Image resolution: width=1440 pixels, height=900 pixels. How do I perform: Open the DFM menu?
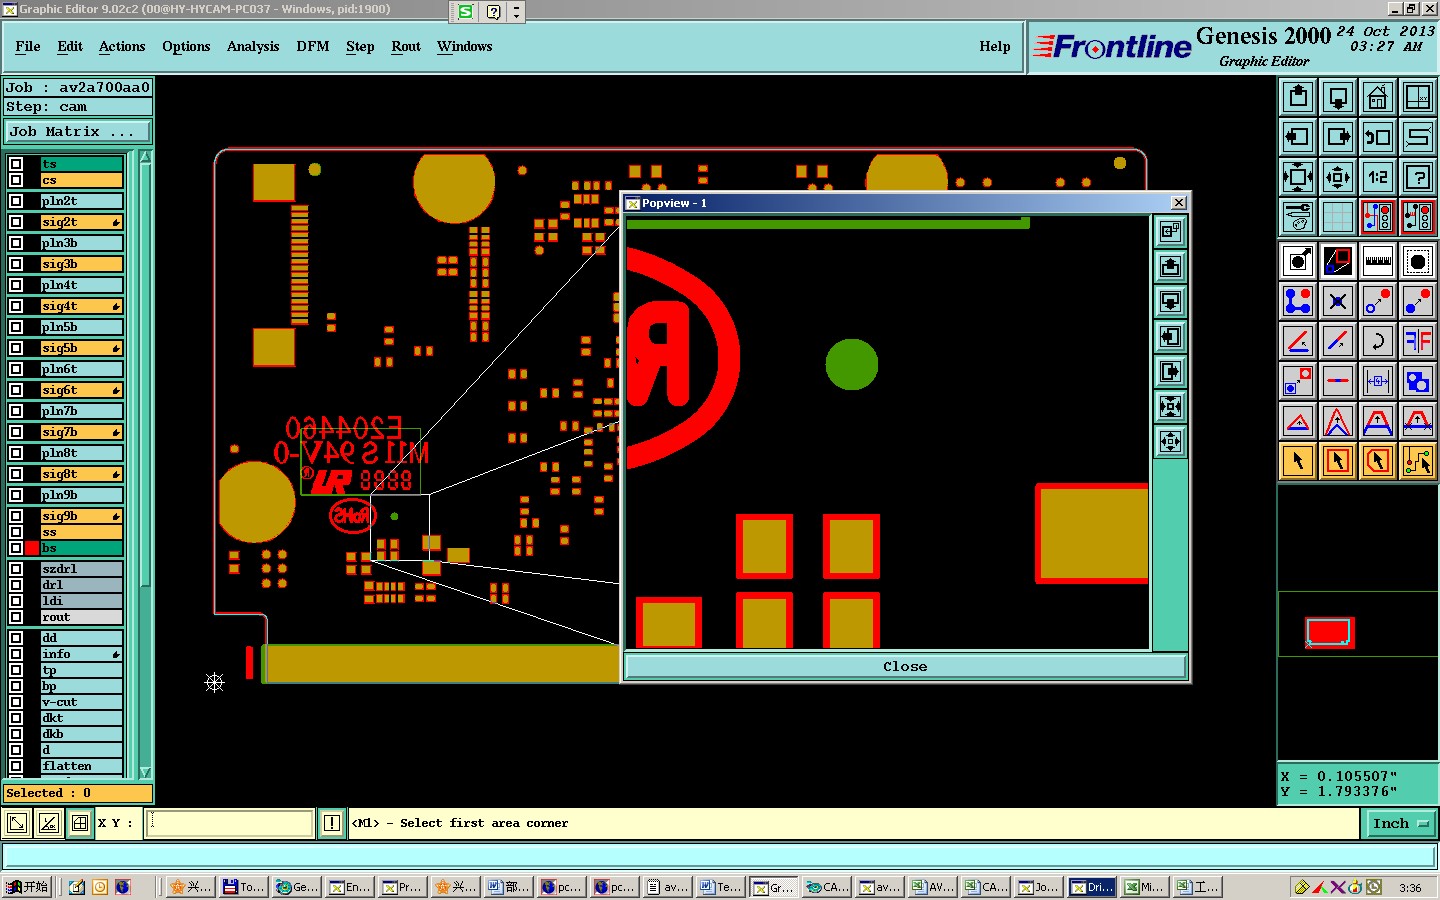tap(313, 46)
